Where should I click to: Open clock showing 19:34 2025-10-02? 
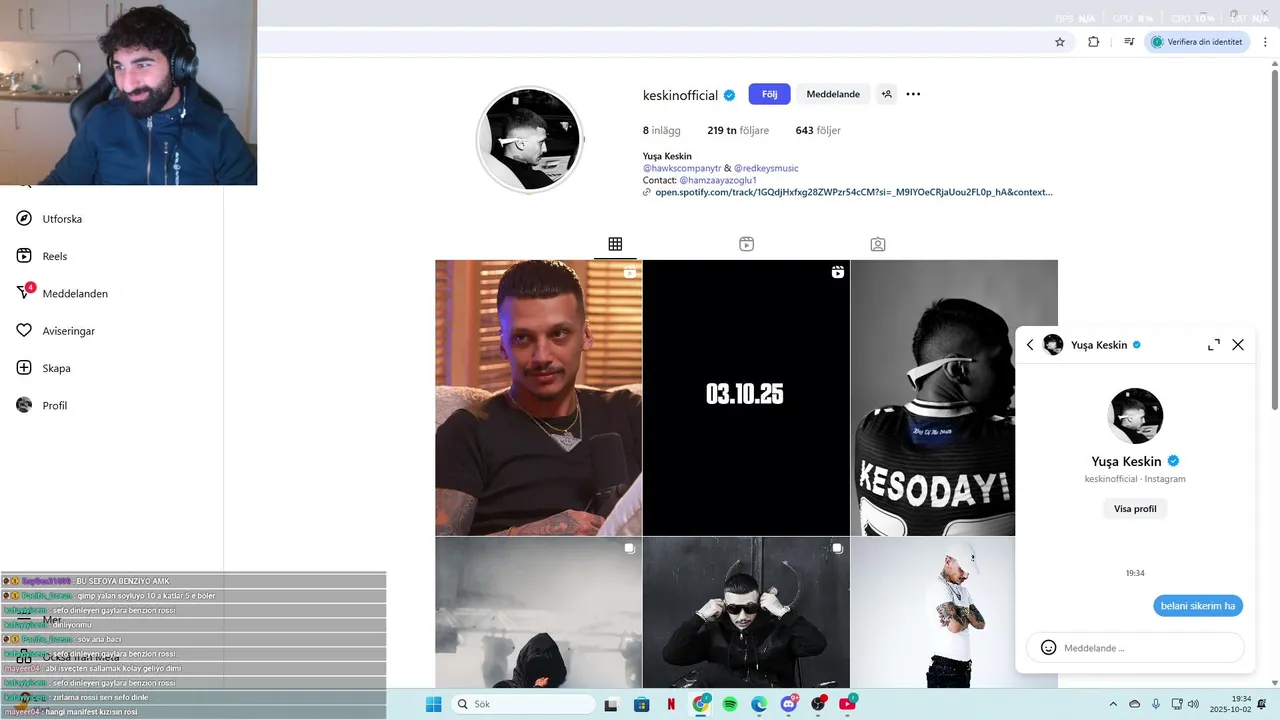point(1231,704)
